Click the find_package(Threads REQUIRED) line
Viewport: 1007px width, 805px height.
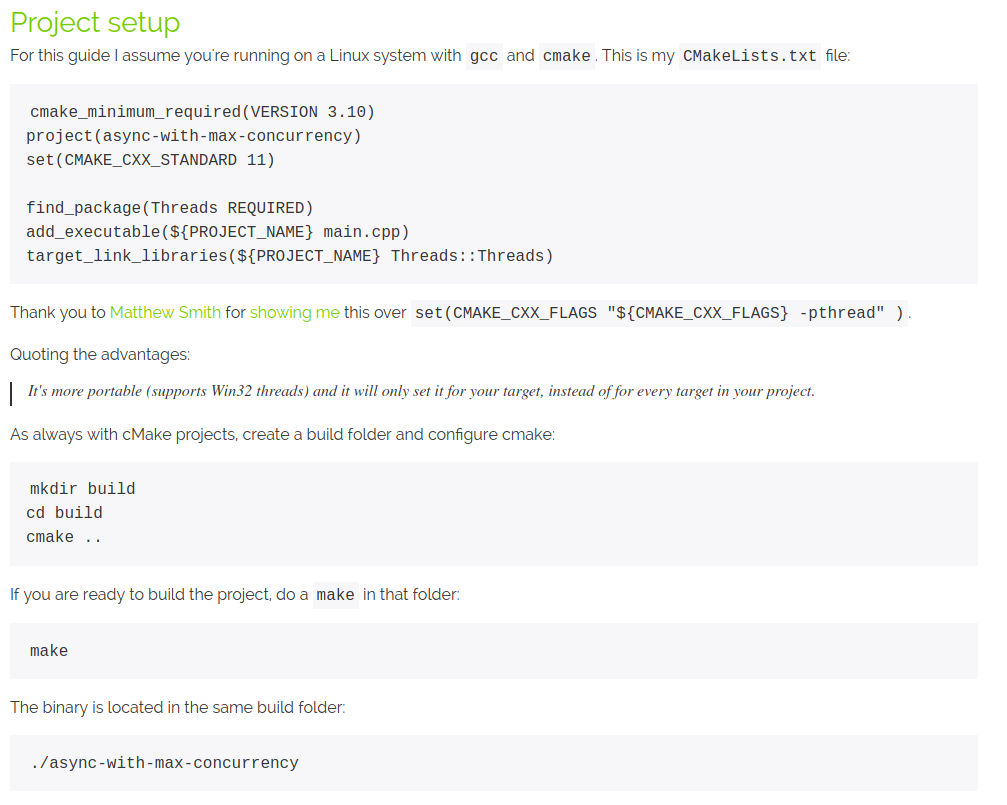coord(170,208)
